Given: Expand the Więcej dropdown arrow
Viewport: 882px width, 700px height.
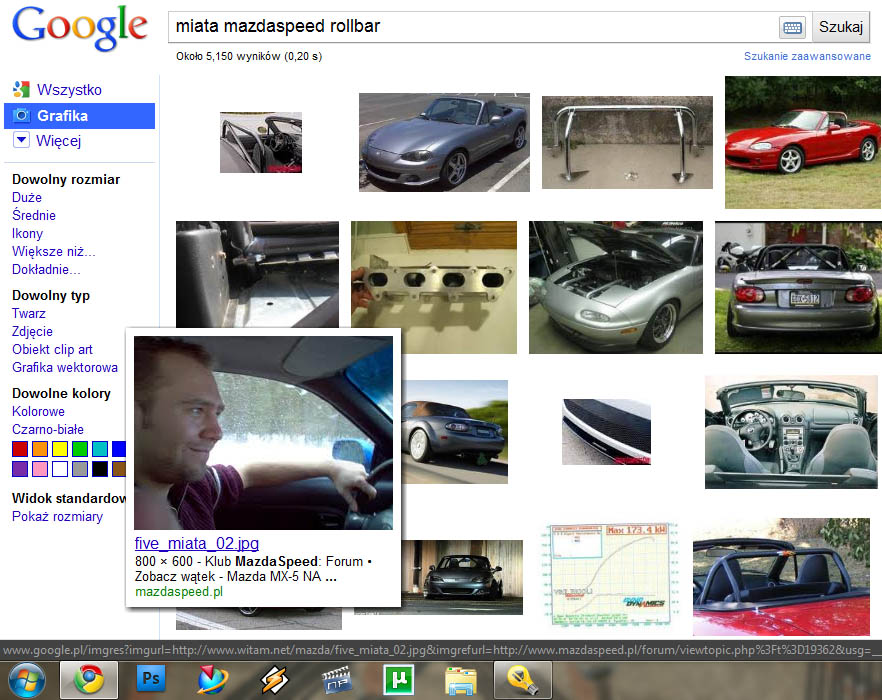Looking at the screenshot, I should pyautogui.click(x=21, y=140).
